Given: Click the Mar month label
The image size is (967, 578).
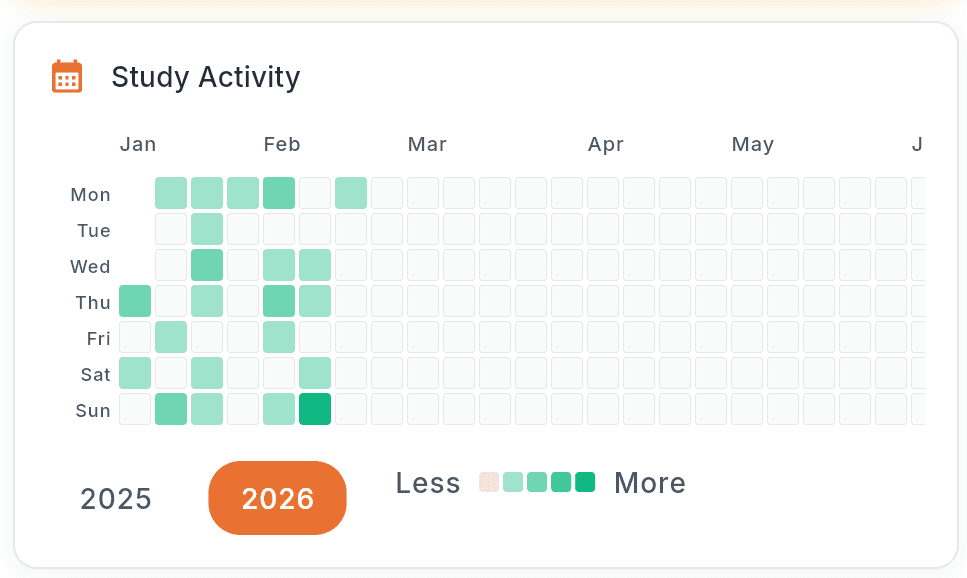Looking at the screenshot, I should click(x=427, y=144).
